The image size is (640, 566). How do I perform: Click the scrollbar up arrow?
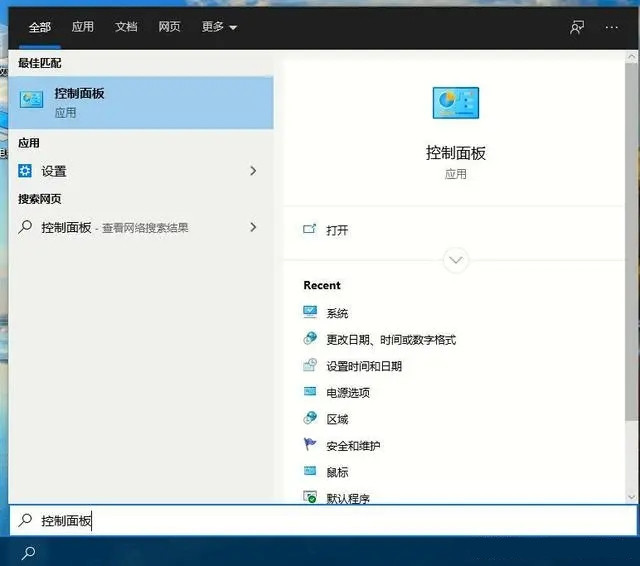(x=631, y=57)
